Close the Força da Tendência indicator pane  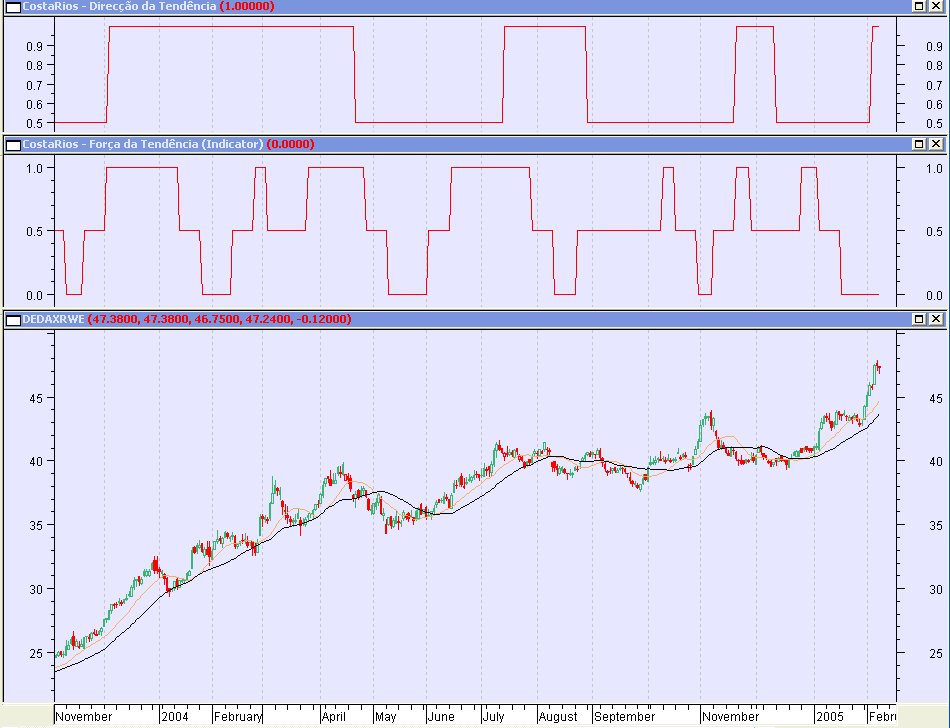(x=936, y=144)
